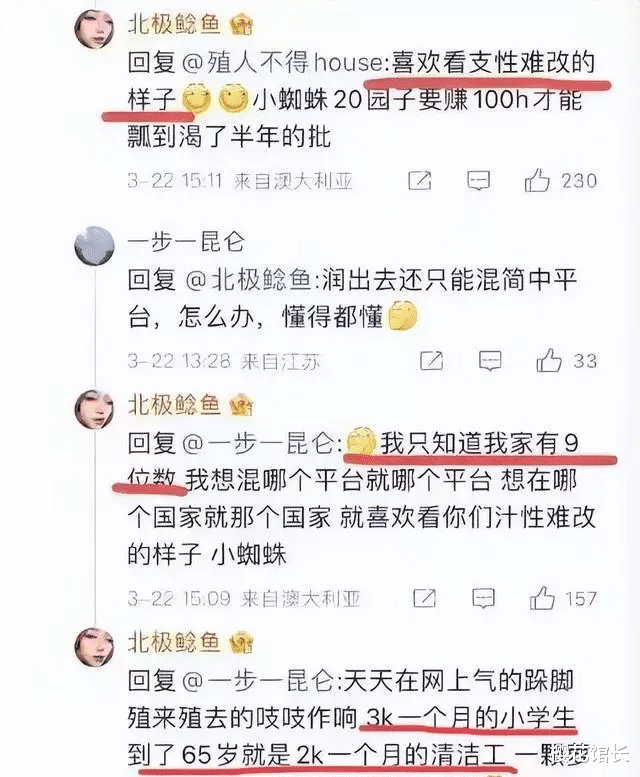Screen dimensions: 640x777
Task: Like the comment with 230 likes
Action: pyautogui.click(x=537, y=179)
